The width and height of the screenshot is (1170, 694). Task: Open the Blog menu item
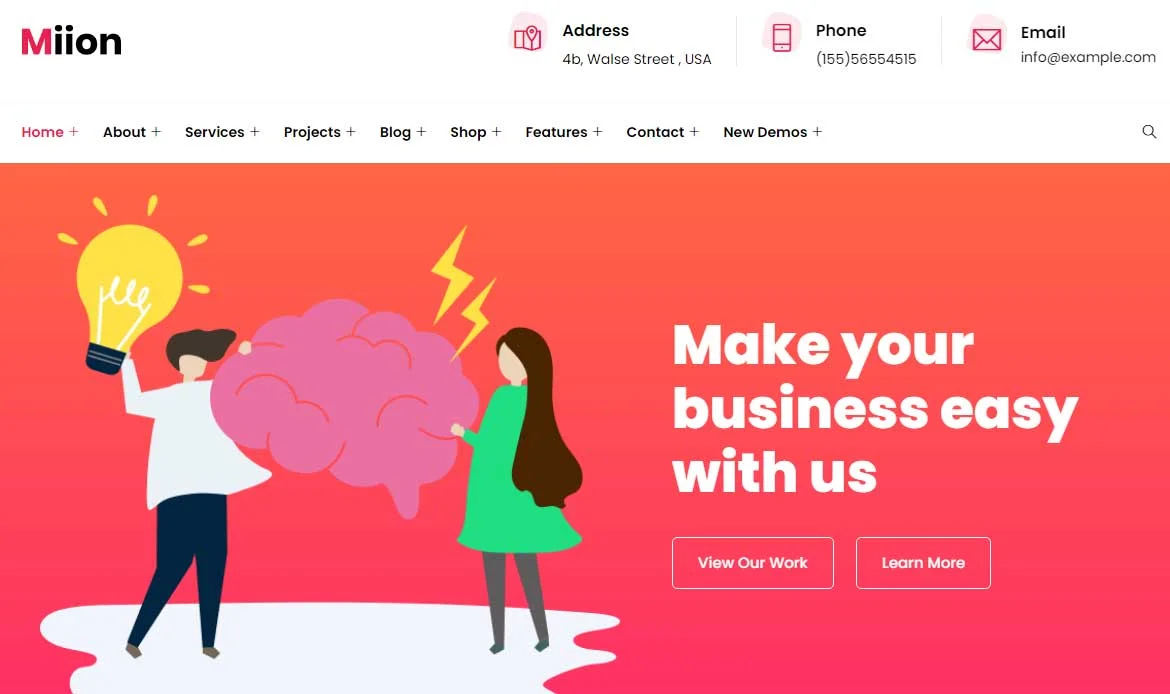point(395,132)
